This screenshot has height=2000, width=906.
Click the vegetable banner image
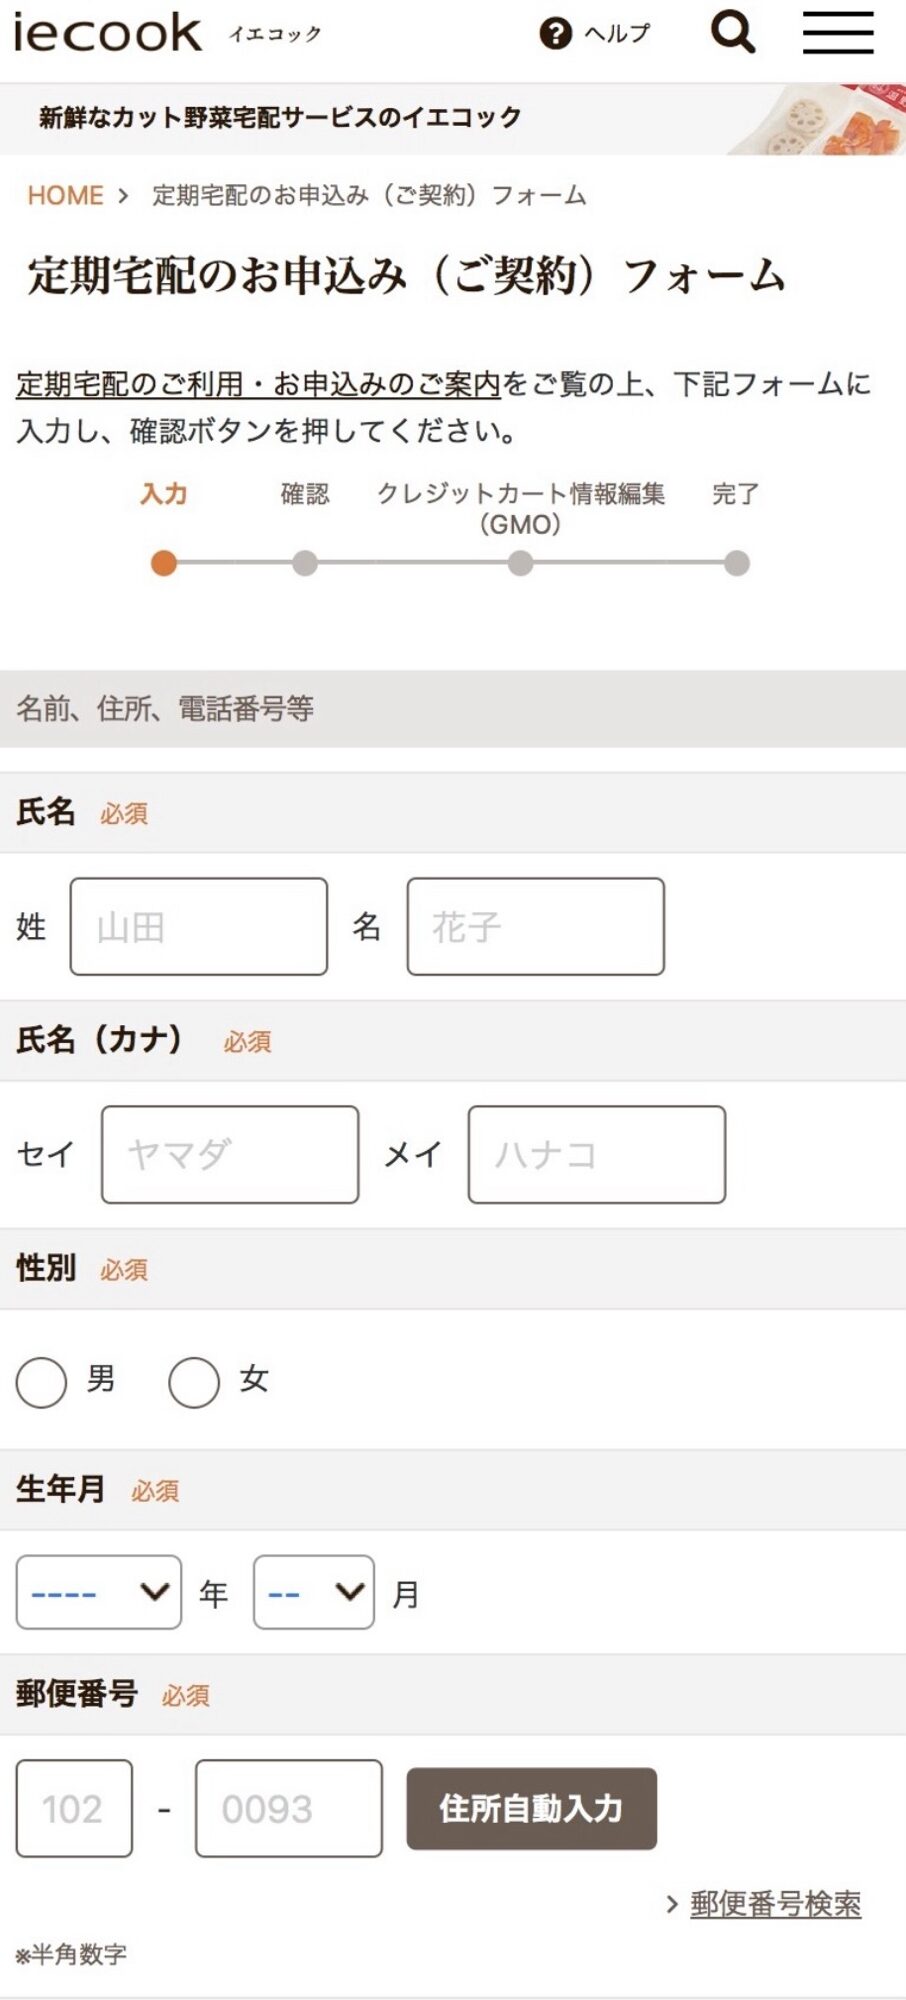click(820, 119)
